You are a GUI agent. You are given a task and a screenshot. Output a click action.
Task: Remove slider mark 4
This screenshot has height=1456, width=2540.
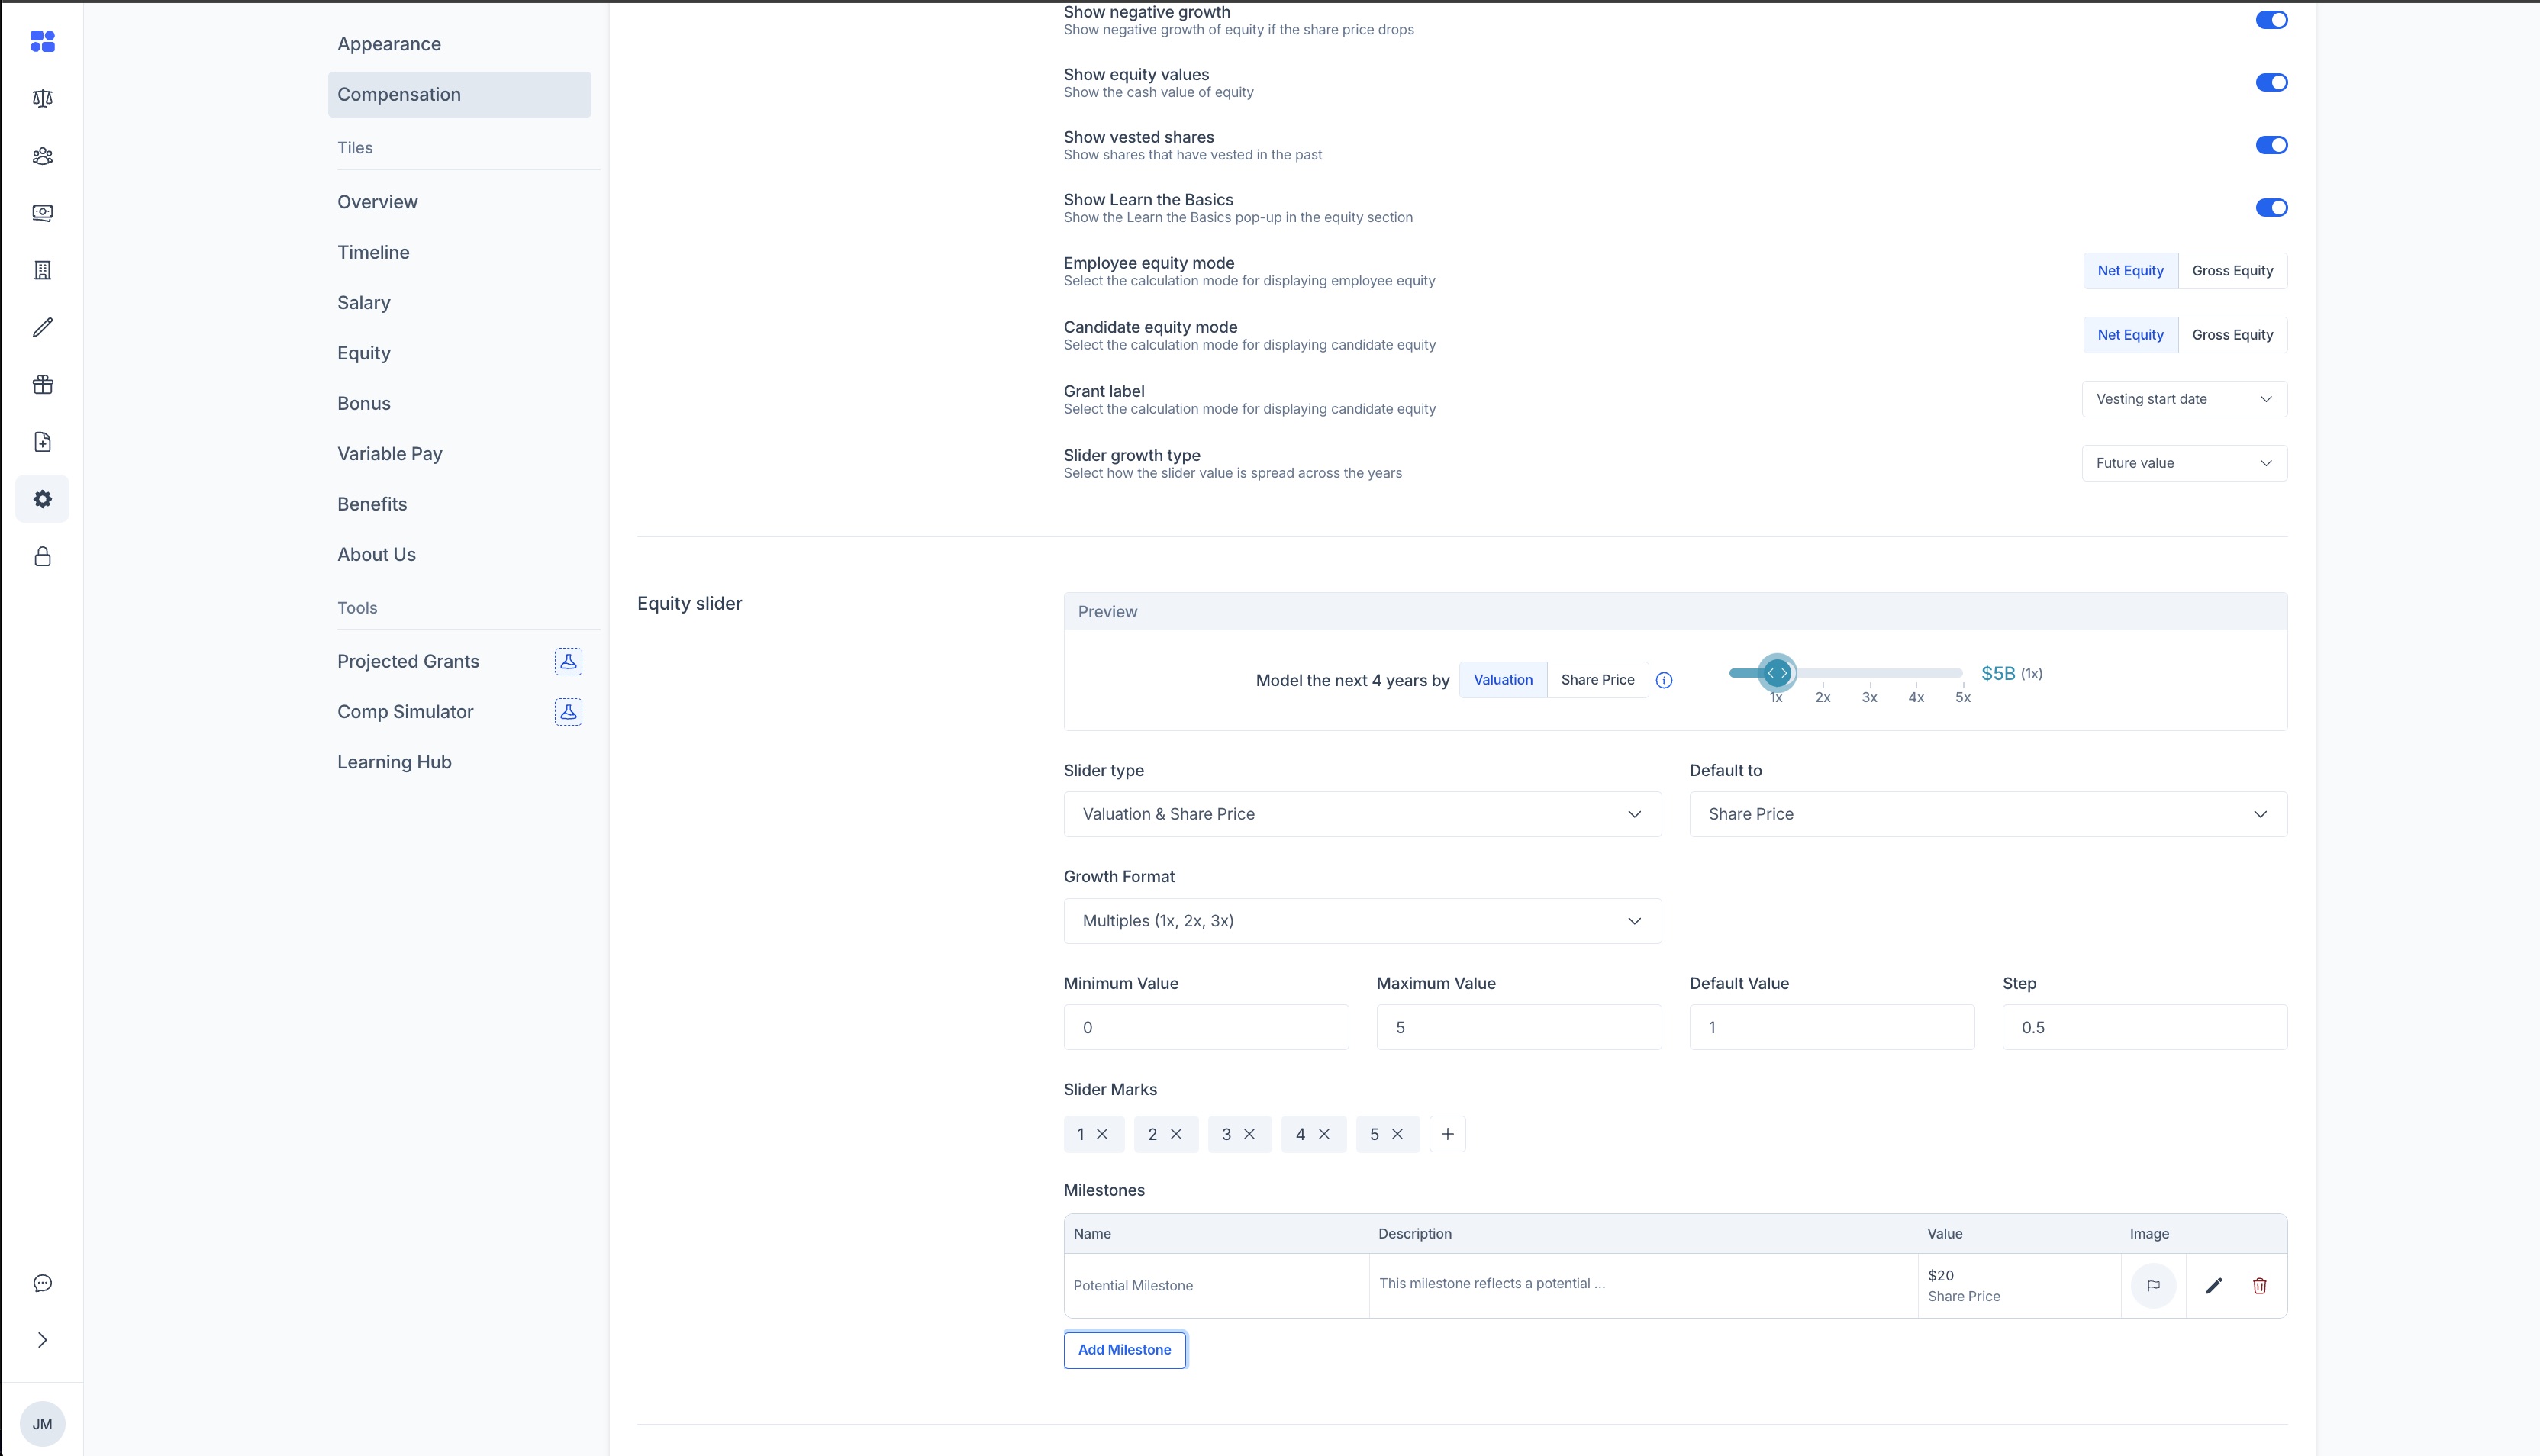[1324, 1134]
